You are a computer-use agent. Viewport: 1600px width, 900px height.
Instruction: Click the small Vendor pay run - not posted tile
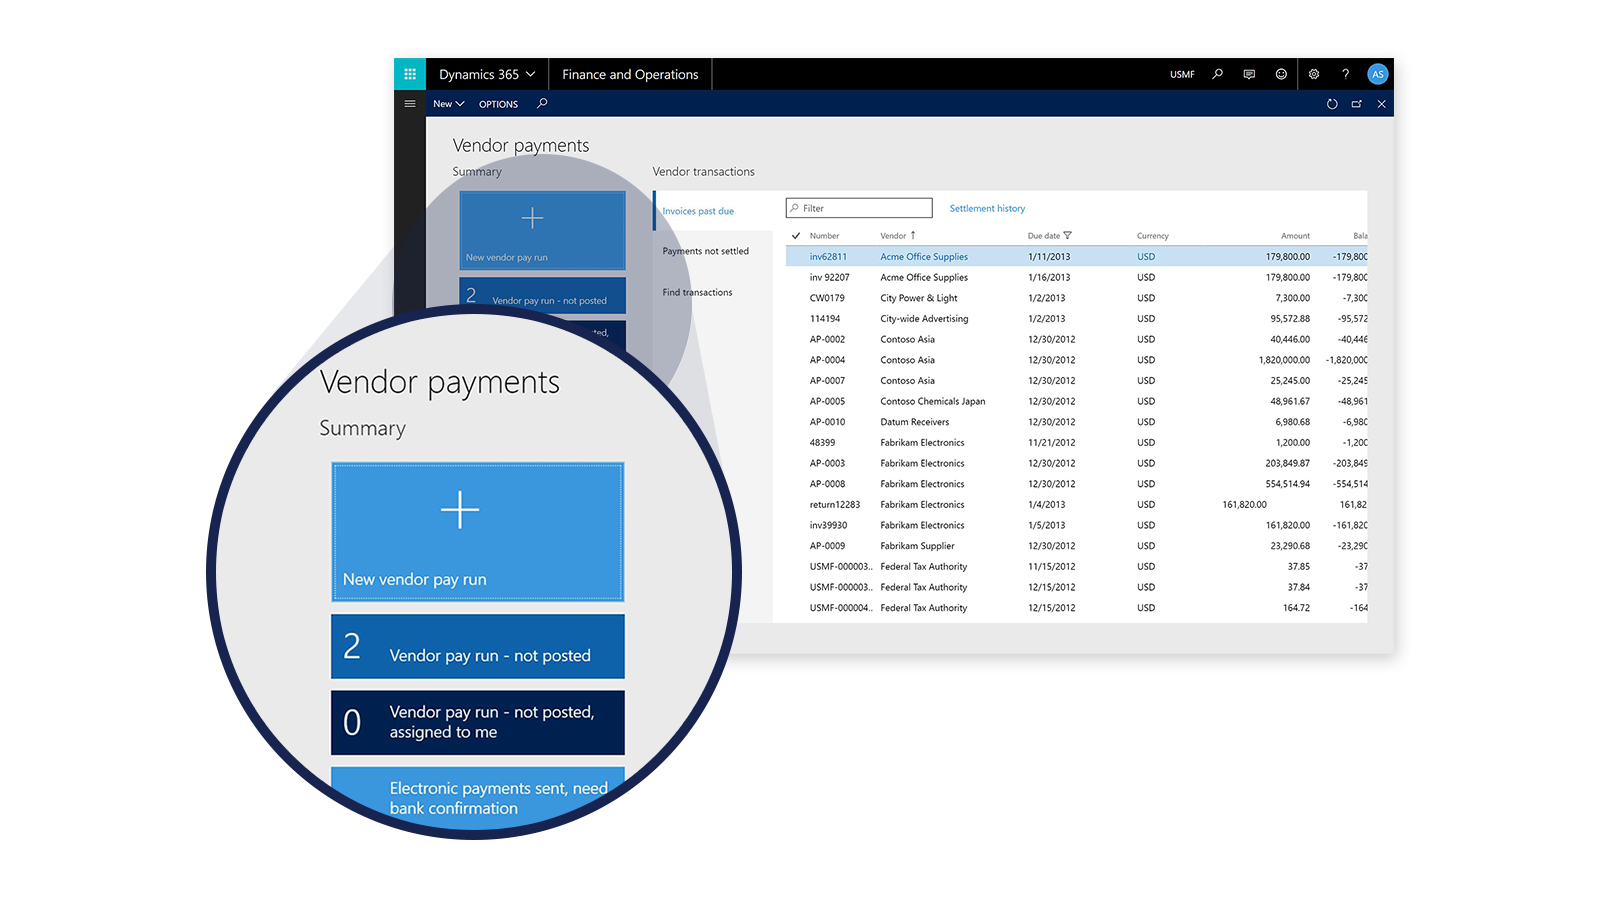tap(542, 295)
